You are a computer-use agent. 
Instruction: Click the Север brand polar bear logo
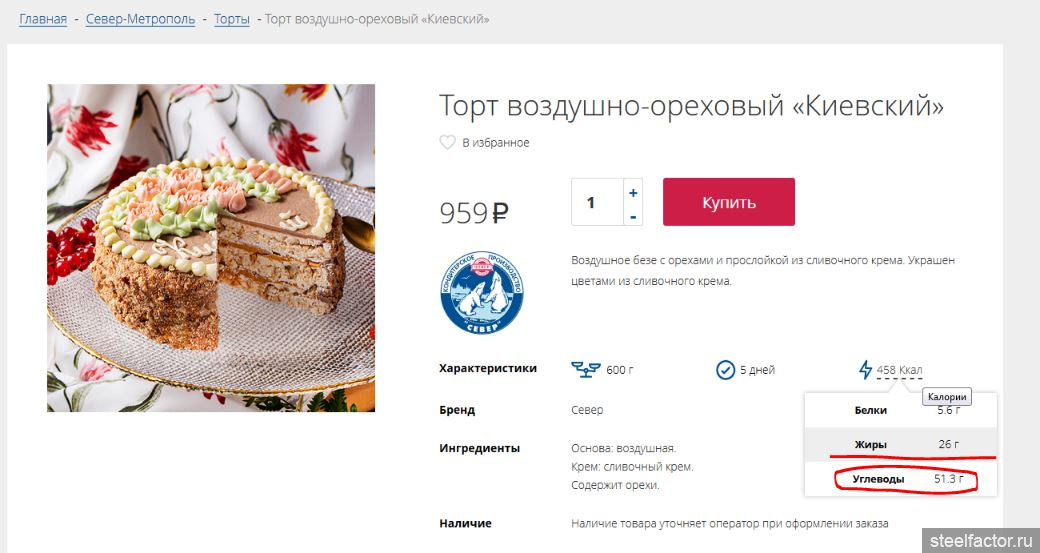pyautogui.click(x=482, y=292)
